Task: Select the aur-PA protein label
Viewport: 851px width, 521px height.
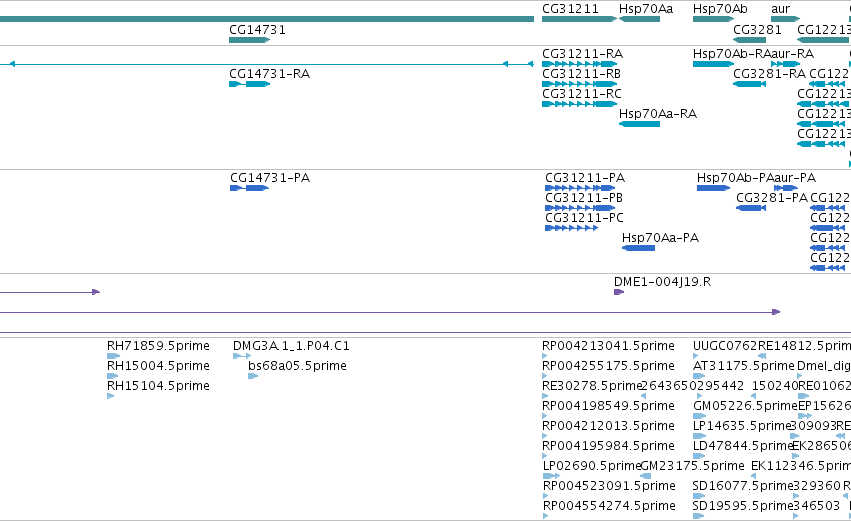Action: 795,179
